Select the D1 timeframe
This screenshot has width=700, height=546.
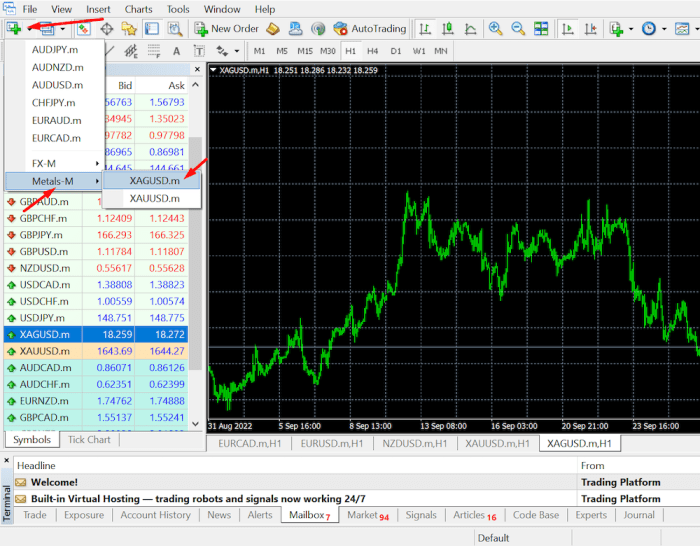point(396,51)
